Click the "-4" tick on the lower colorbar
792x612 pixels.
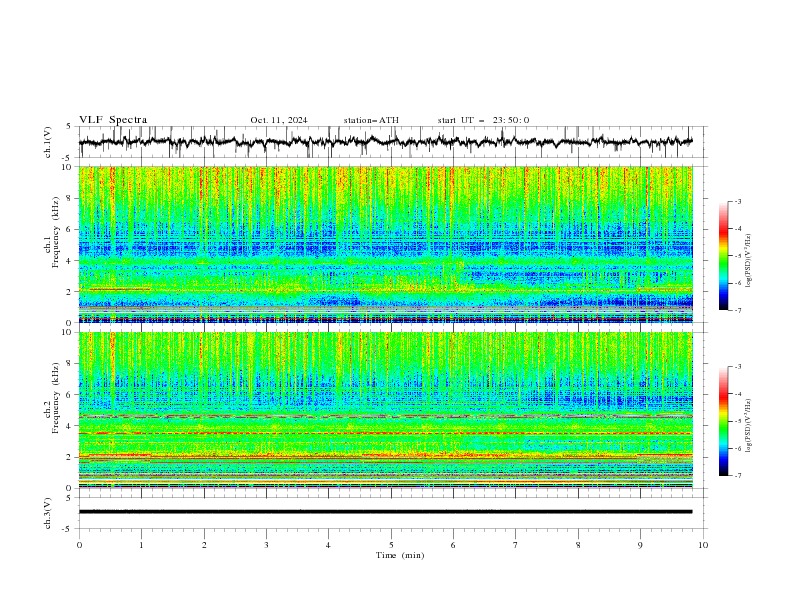pyautogui.click(x=737, y=394)
